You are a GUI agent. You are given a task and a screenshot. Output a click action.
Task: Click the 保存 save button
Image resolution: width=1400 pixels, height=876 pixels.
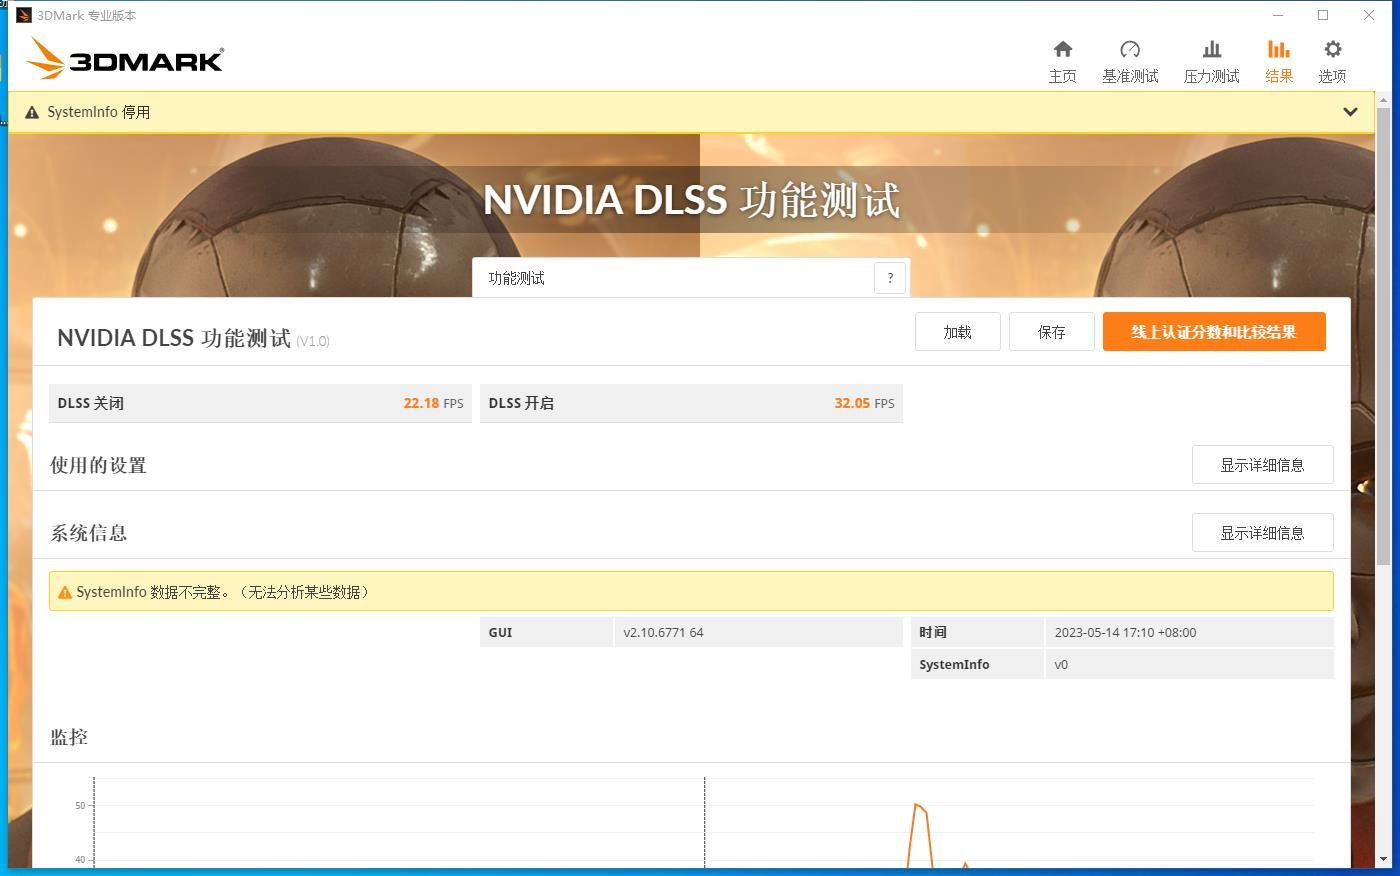1051,332
